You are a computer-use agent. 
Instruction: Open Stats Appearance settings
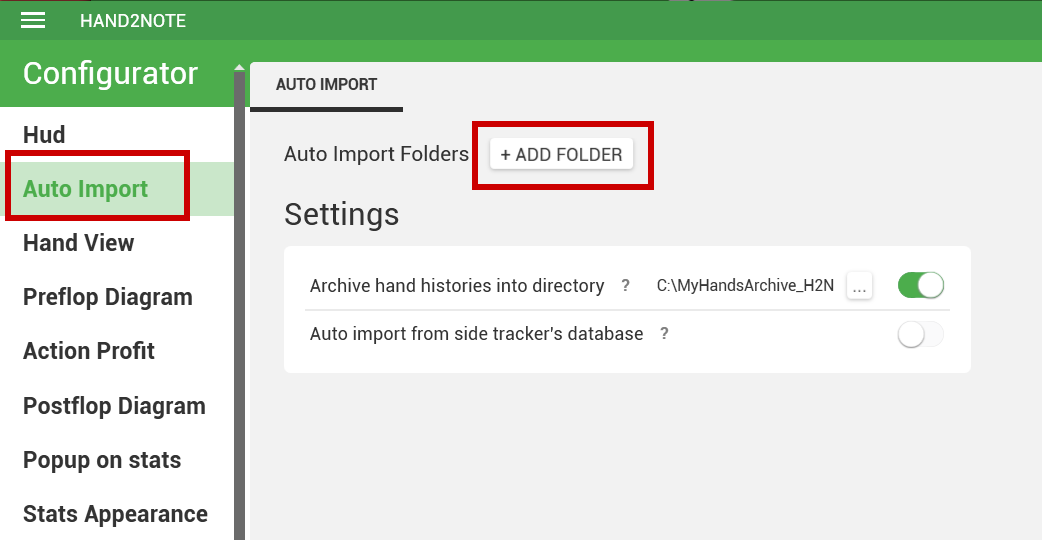pyautogui.click(x=115, y=513)
